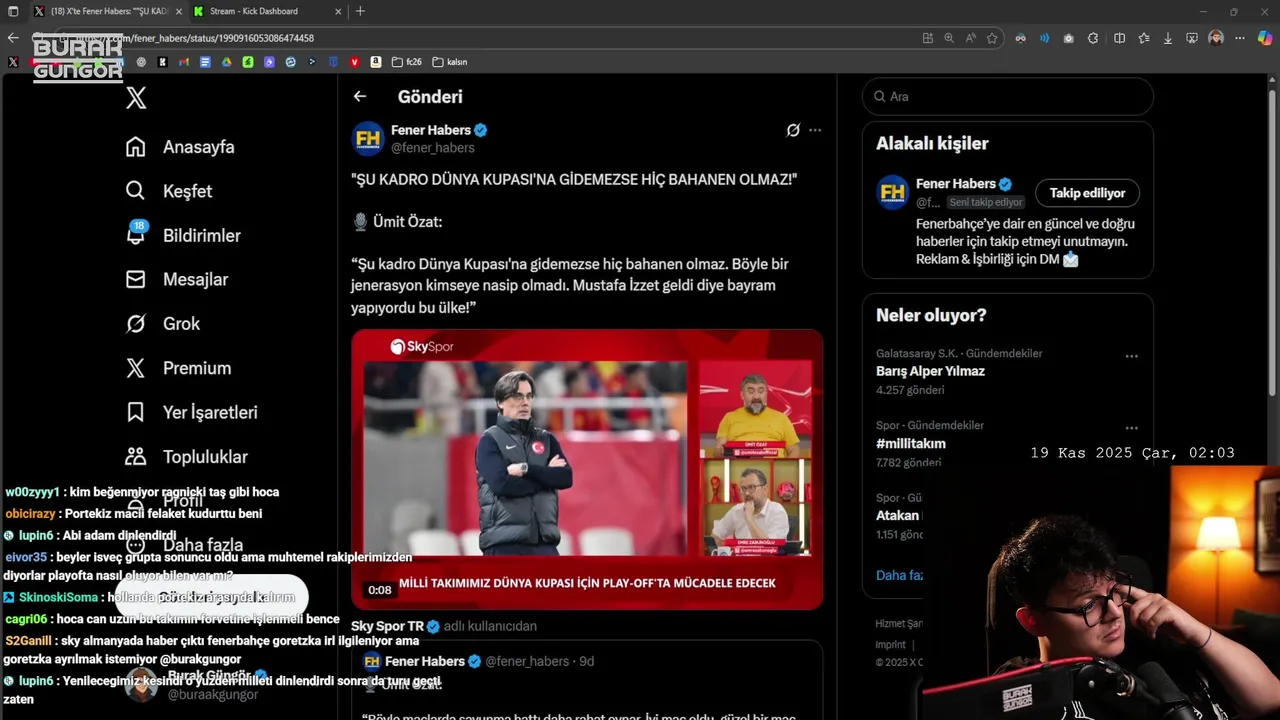Focus the Ara search field

tap(1007, 97)
